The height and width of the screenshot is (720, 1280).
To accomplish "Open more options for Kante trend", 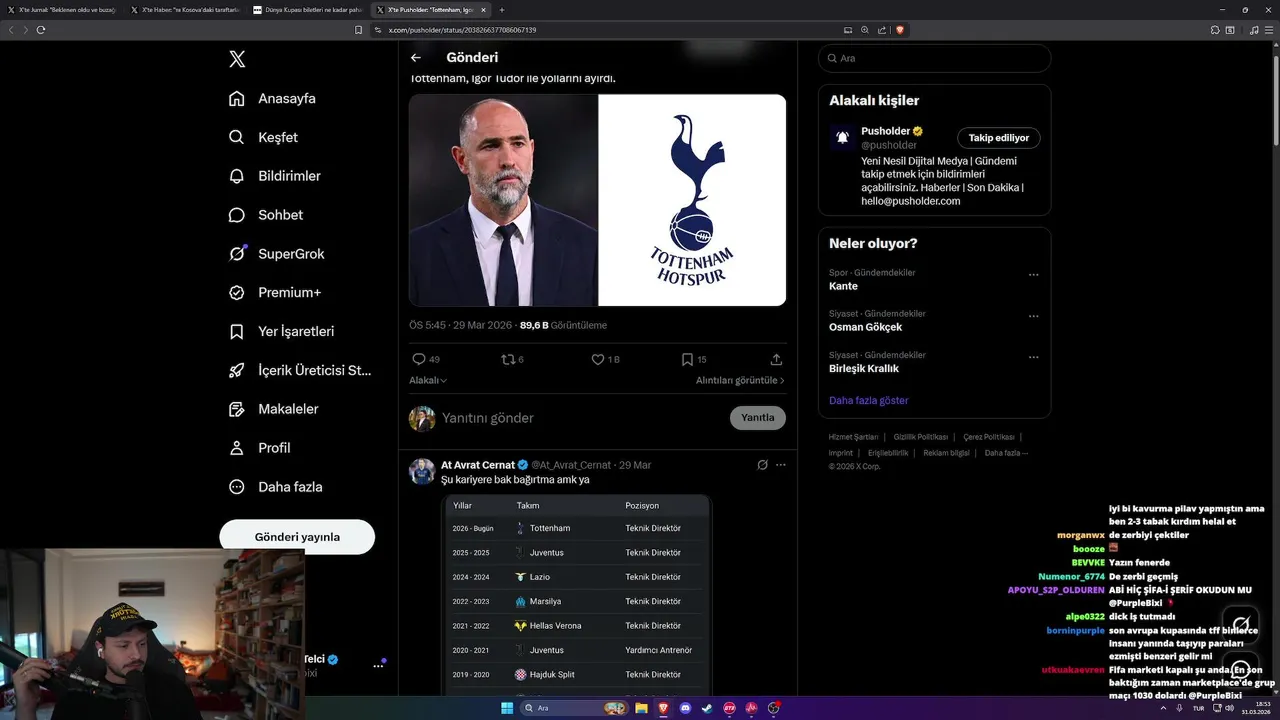I will [x=1034, y=274].
